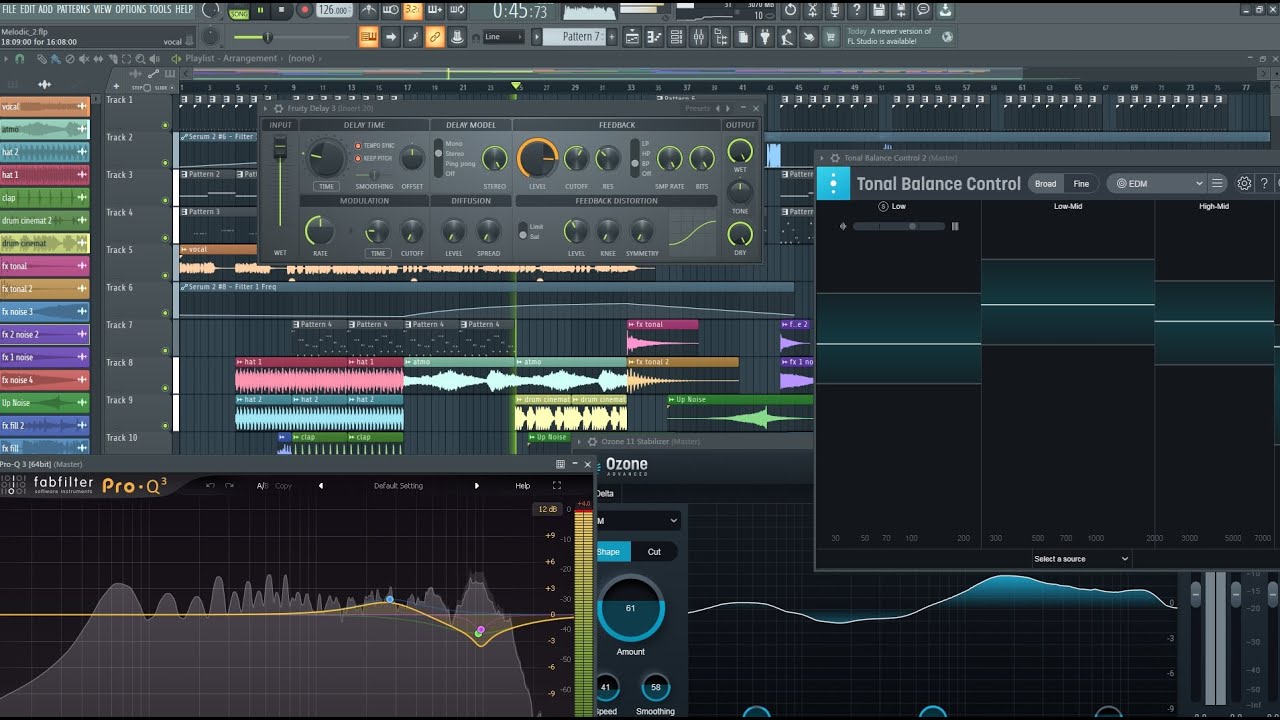Open the Select a source dropdown
Image resolution: width=1280 pixels, height=720 pixels.
[x=1081, y=559]
